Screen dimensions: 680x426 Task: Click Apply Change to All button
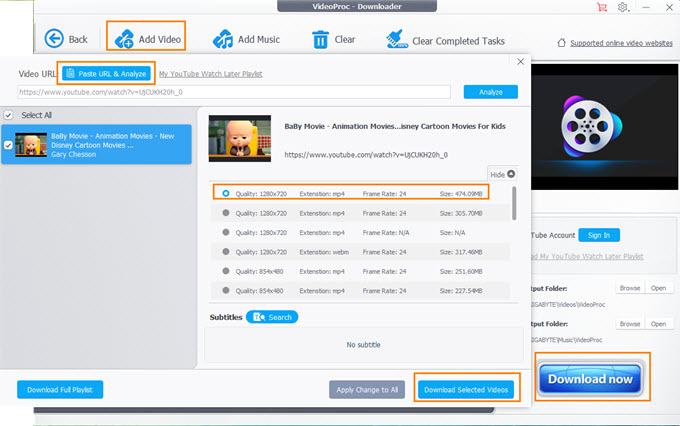[x=367, y=390]
